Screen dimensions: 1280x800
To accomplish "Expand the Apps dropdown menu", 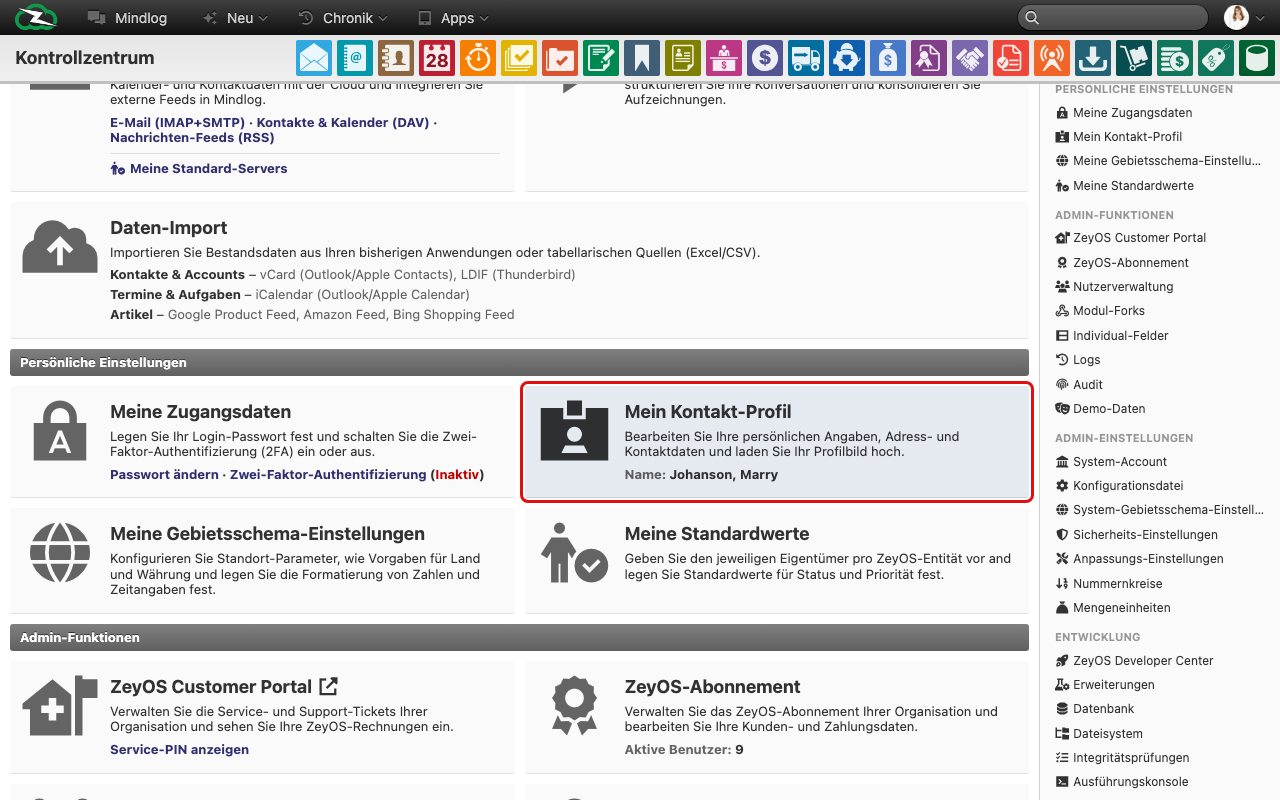I will pyautogui.click(x=453, y=18).
